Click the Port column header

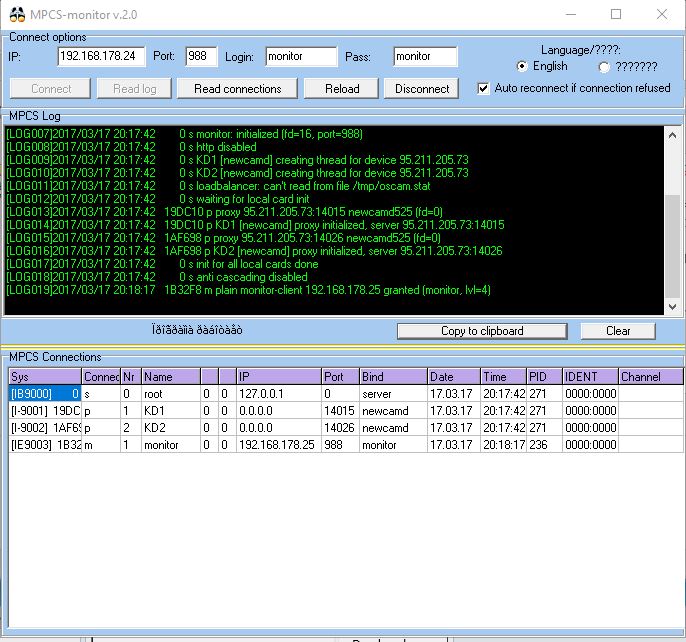340,376
